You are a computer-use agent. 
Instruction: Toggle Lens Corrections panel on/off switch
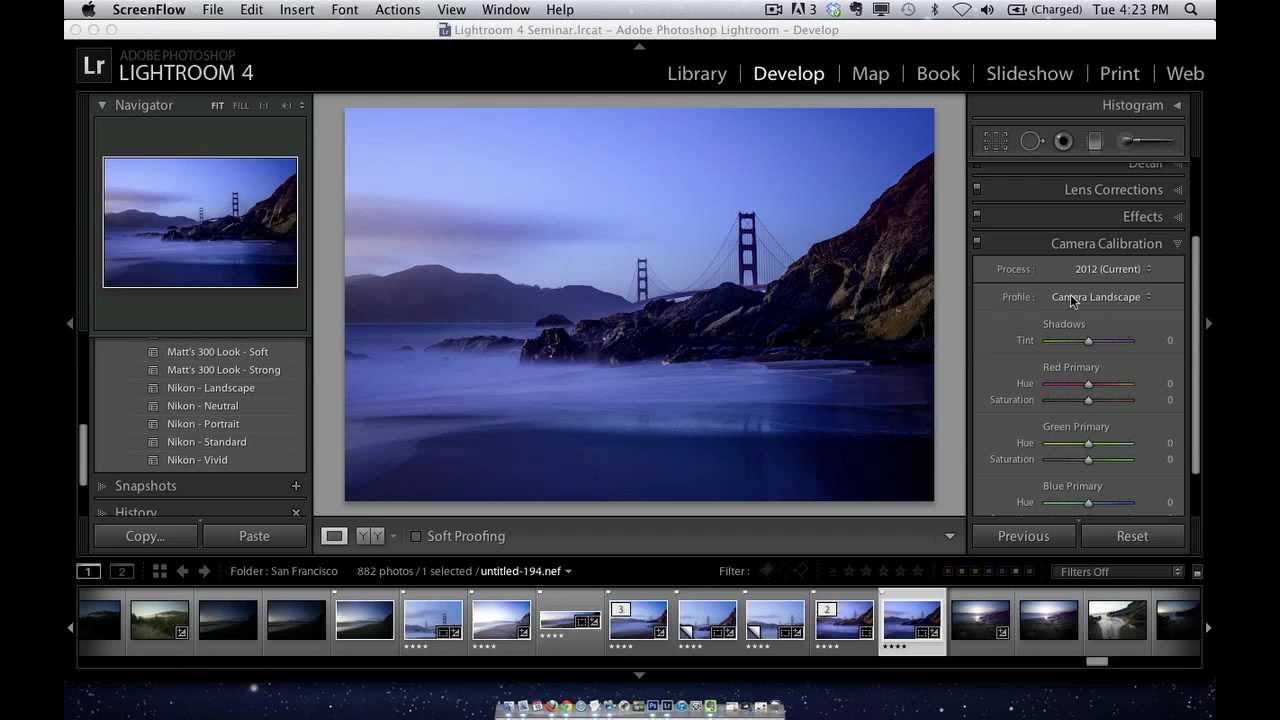pyautogui.click(x=977, y=188)
